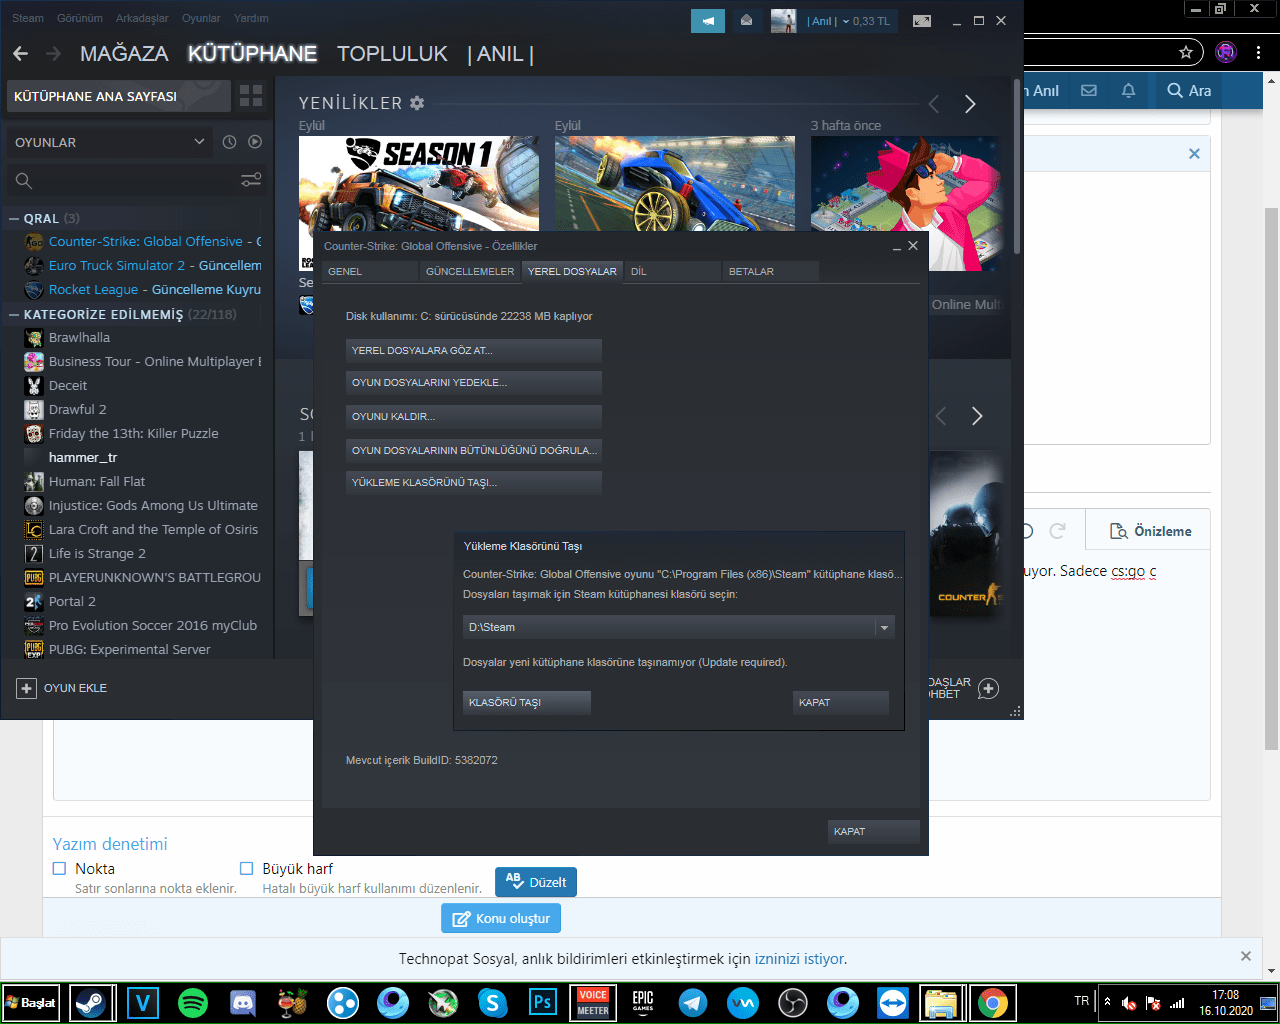Open the friends chat plus icon

tap(988, 688)
